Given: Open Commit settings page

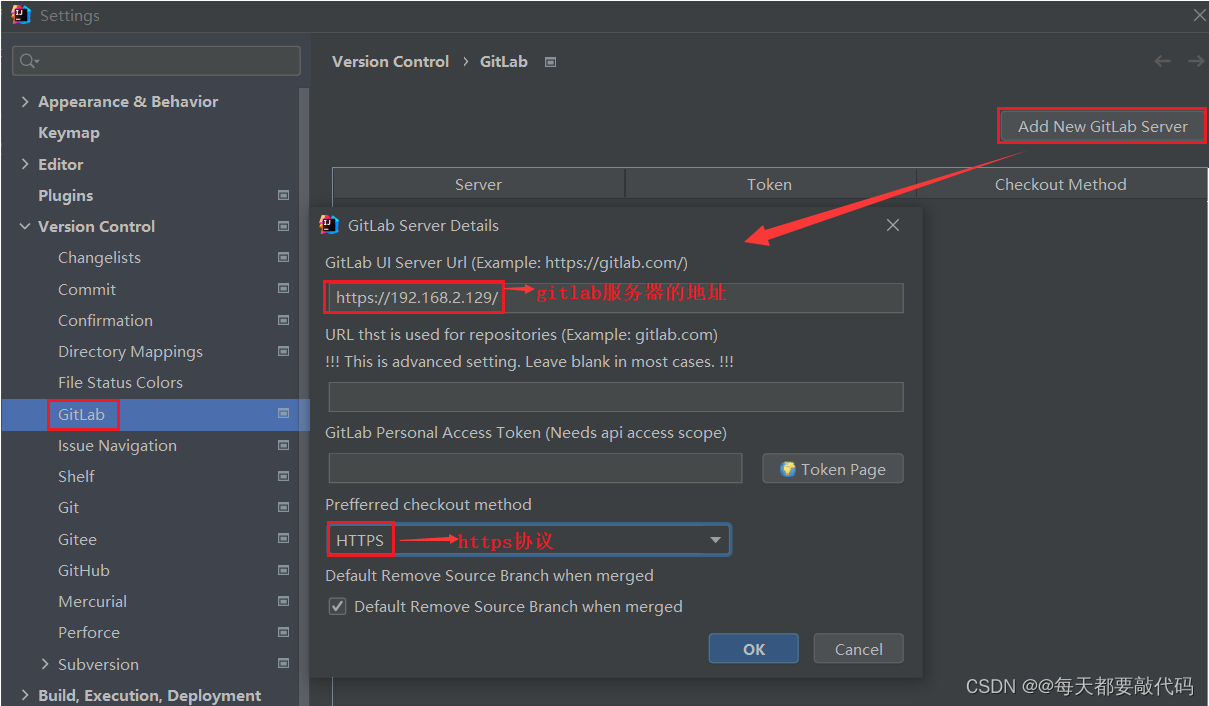Looking at the screenshot, I should point(87,289).
